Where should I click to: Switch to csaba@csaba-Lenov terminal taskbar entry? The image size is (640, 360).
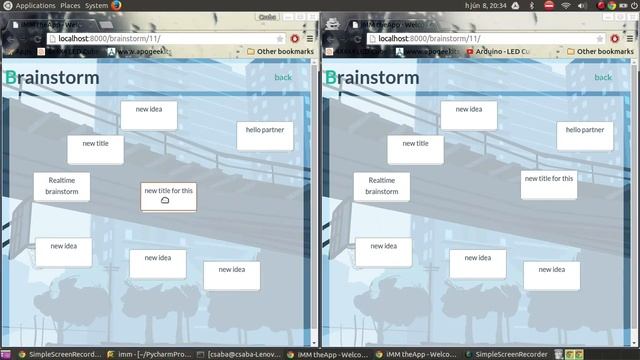[239, 354]
